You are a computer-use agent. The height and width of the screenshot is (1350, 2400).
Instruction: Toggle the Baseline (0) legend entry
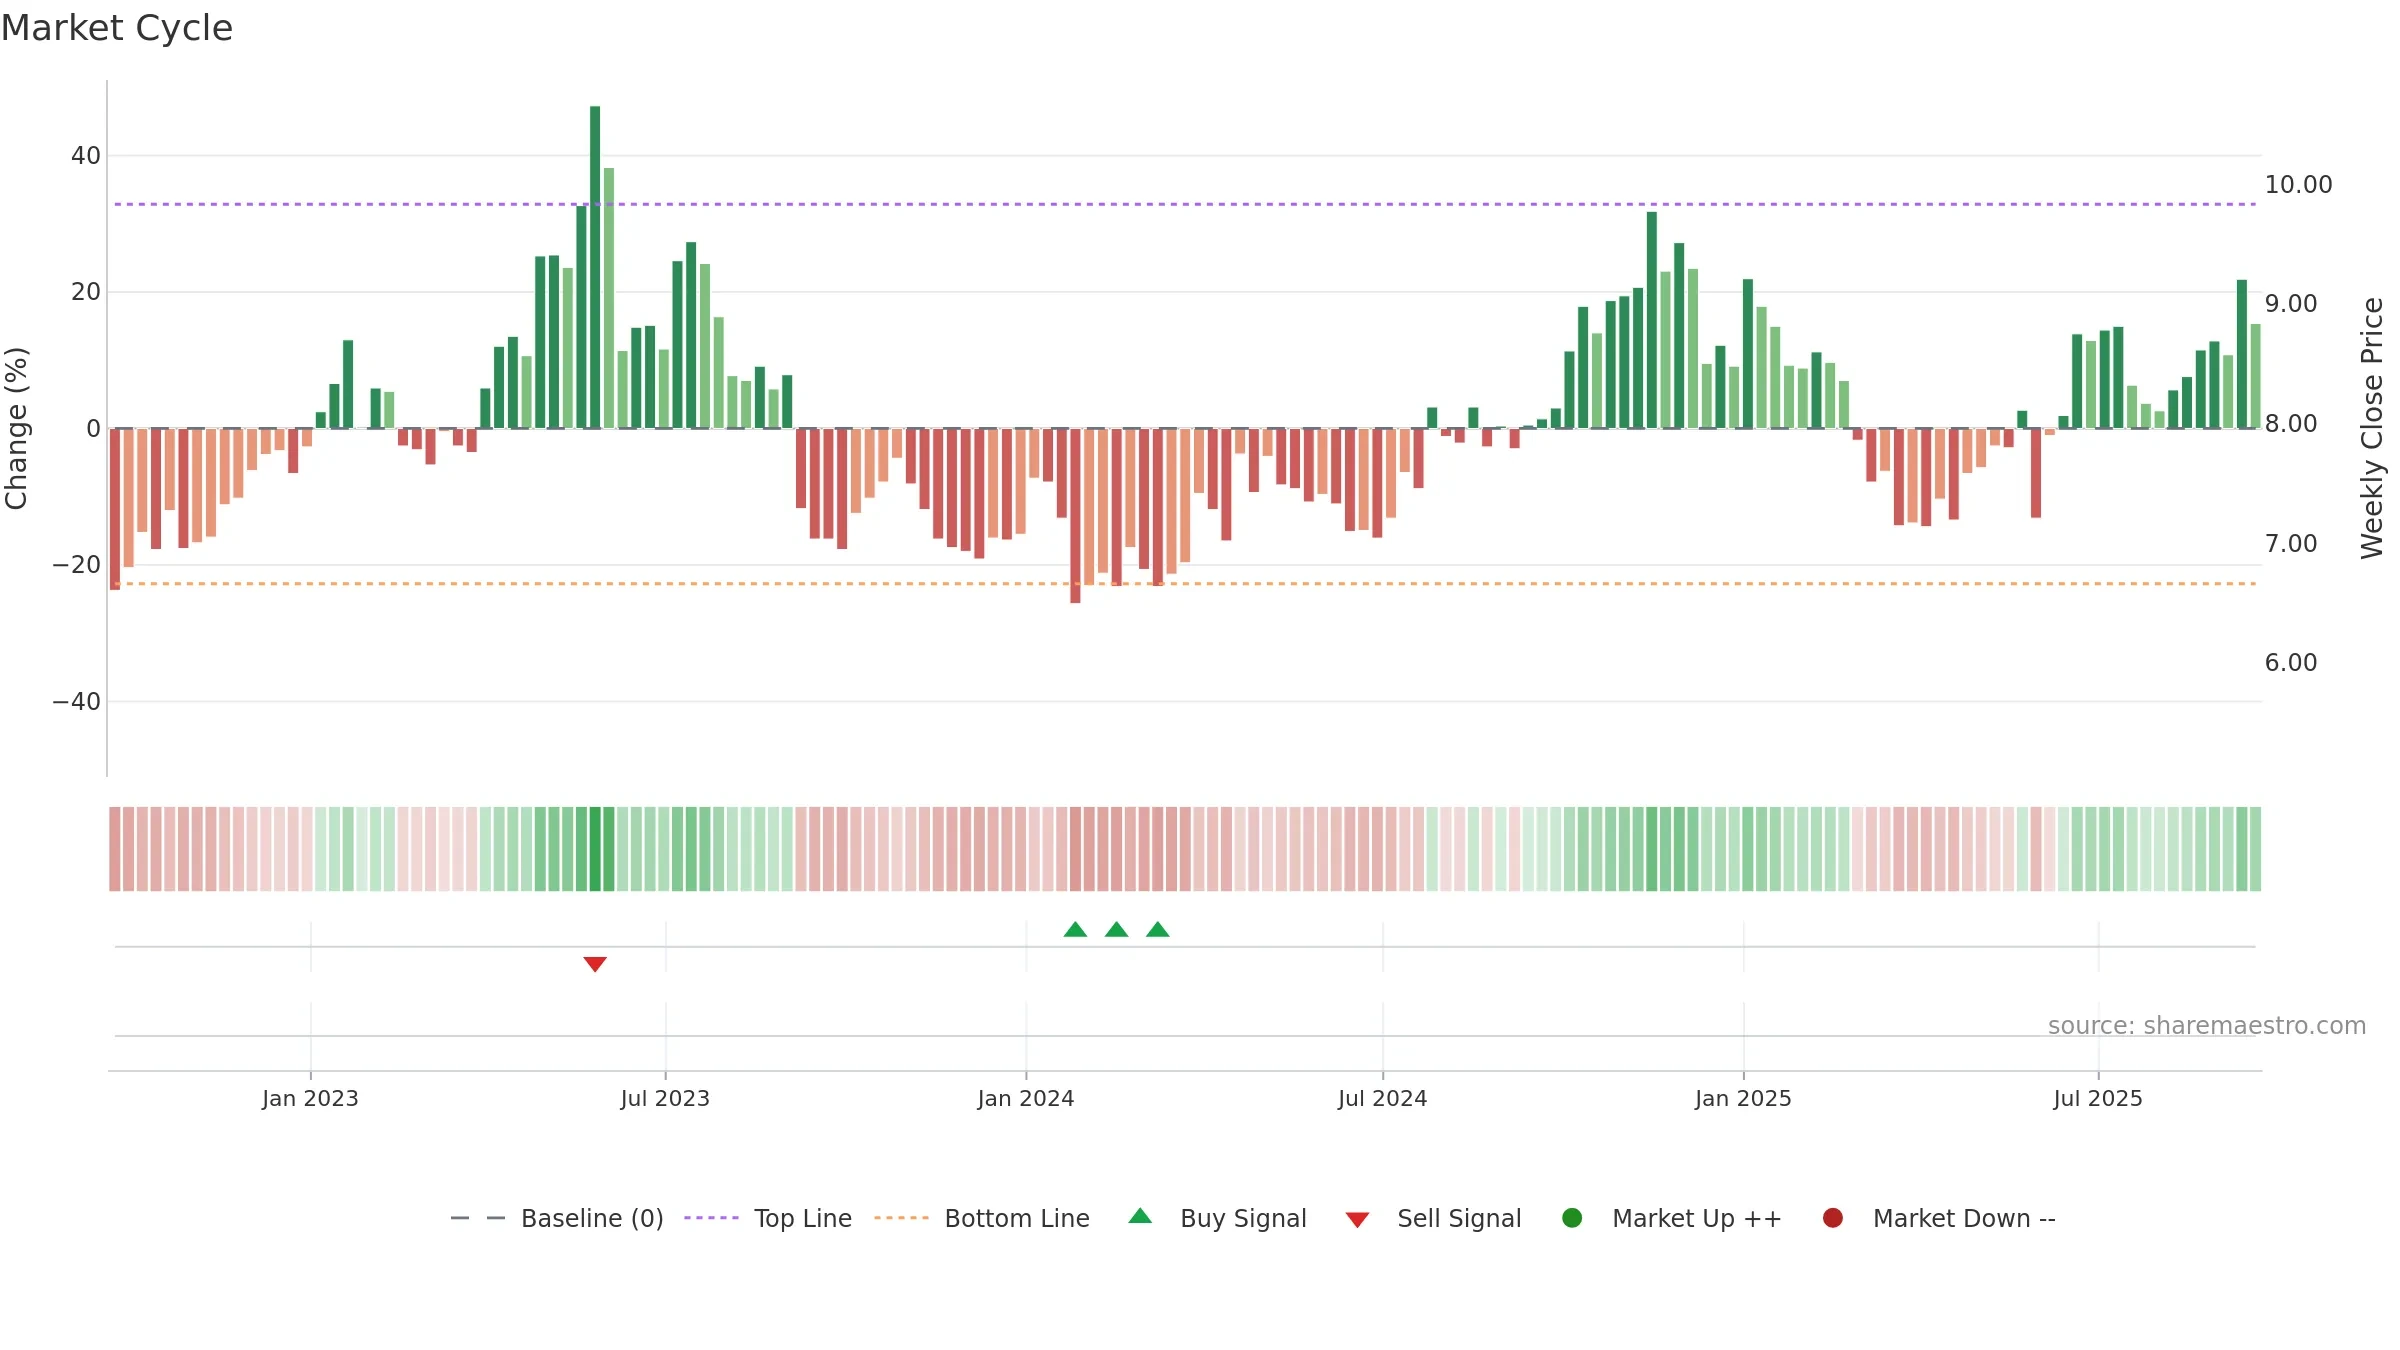[557, 1218]
